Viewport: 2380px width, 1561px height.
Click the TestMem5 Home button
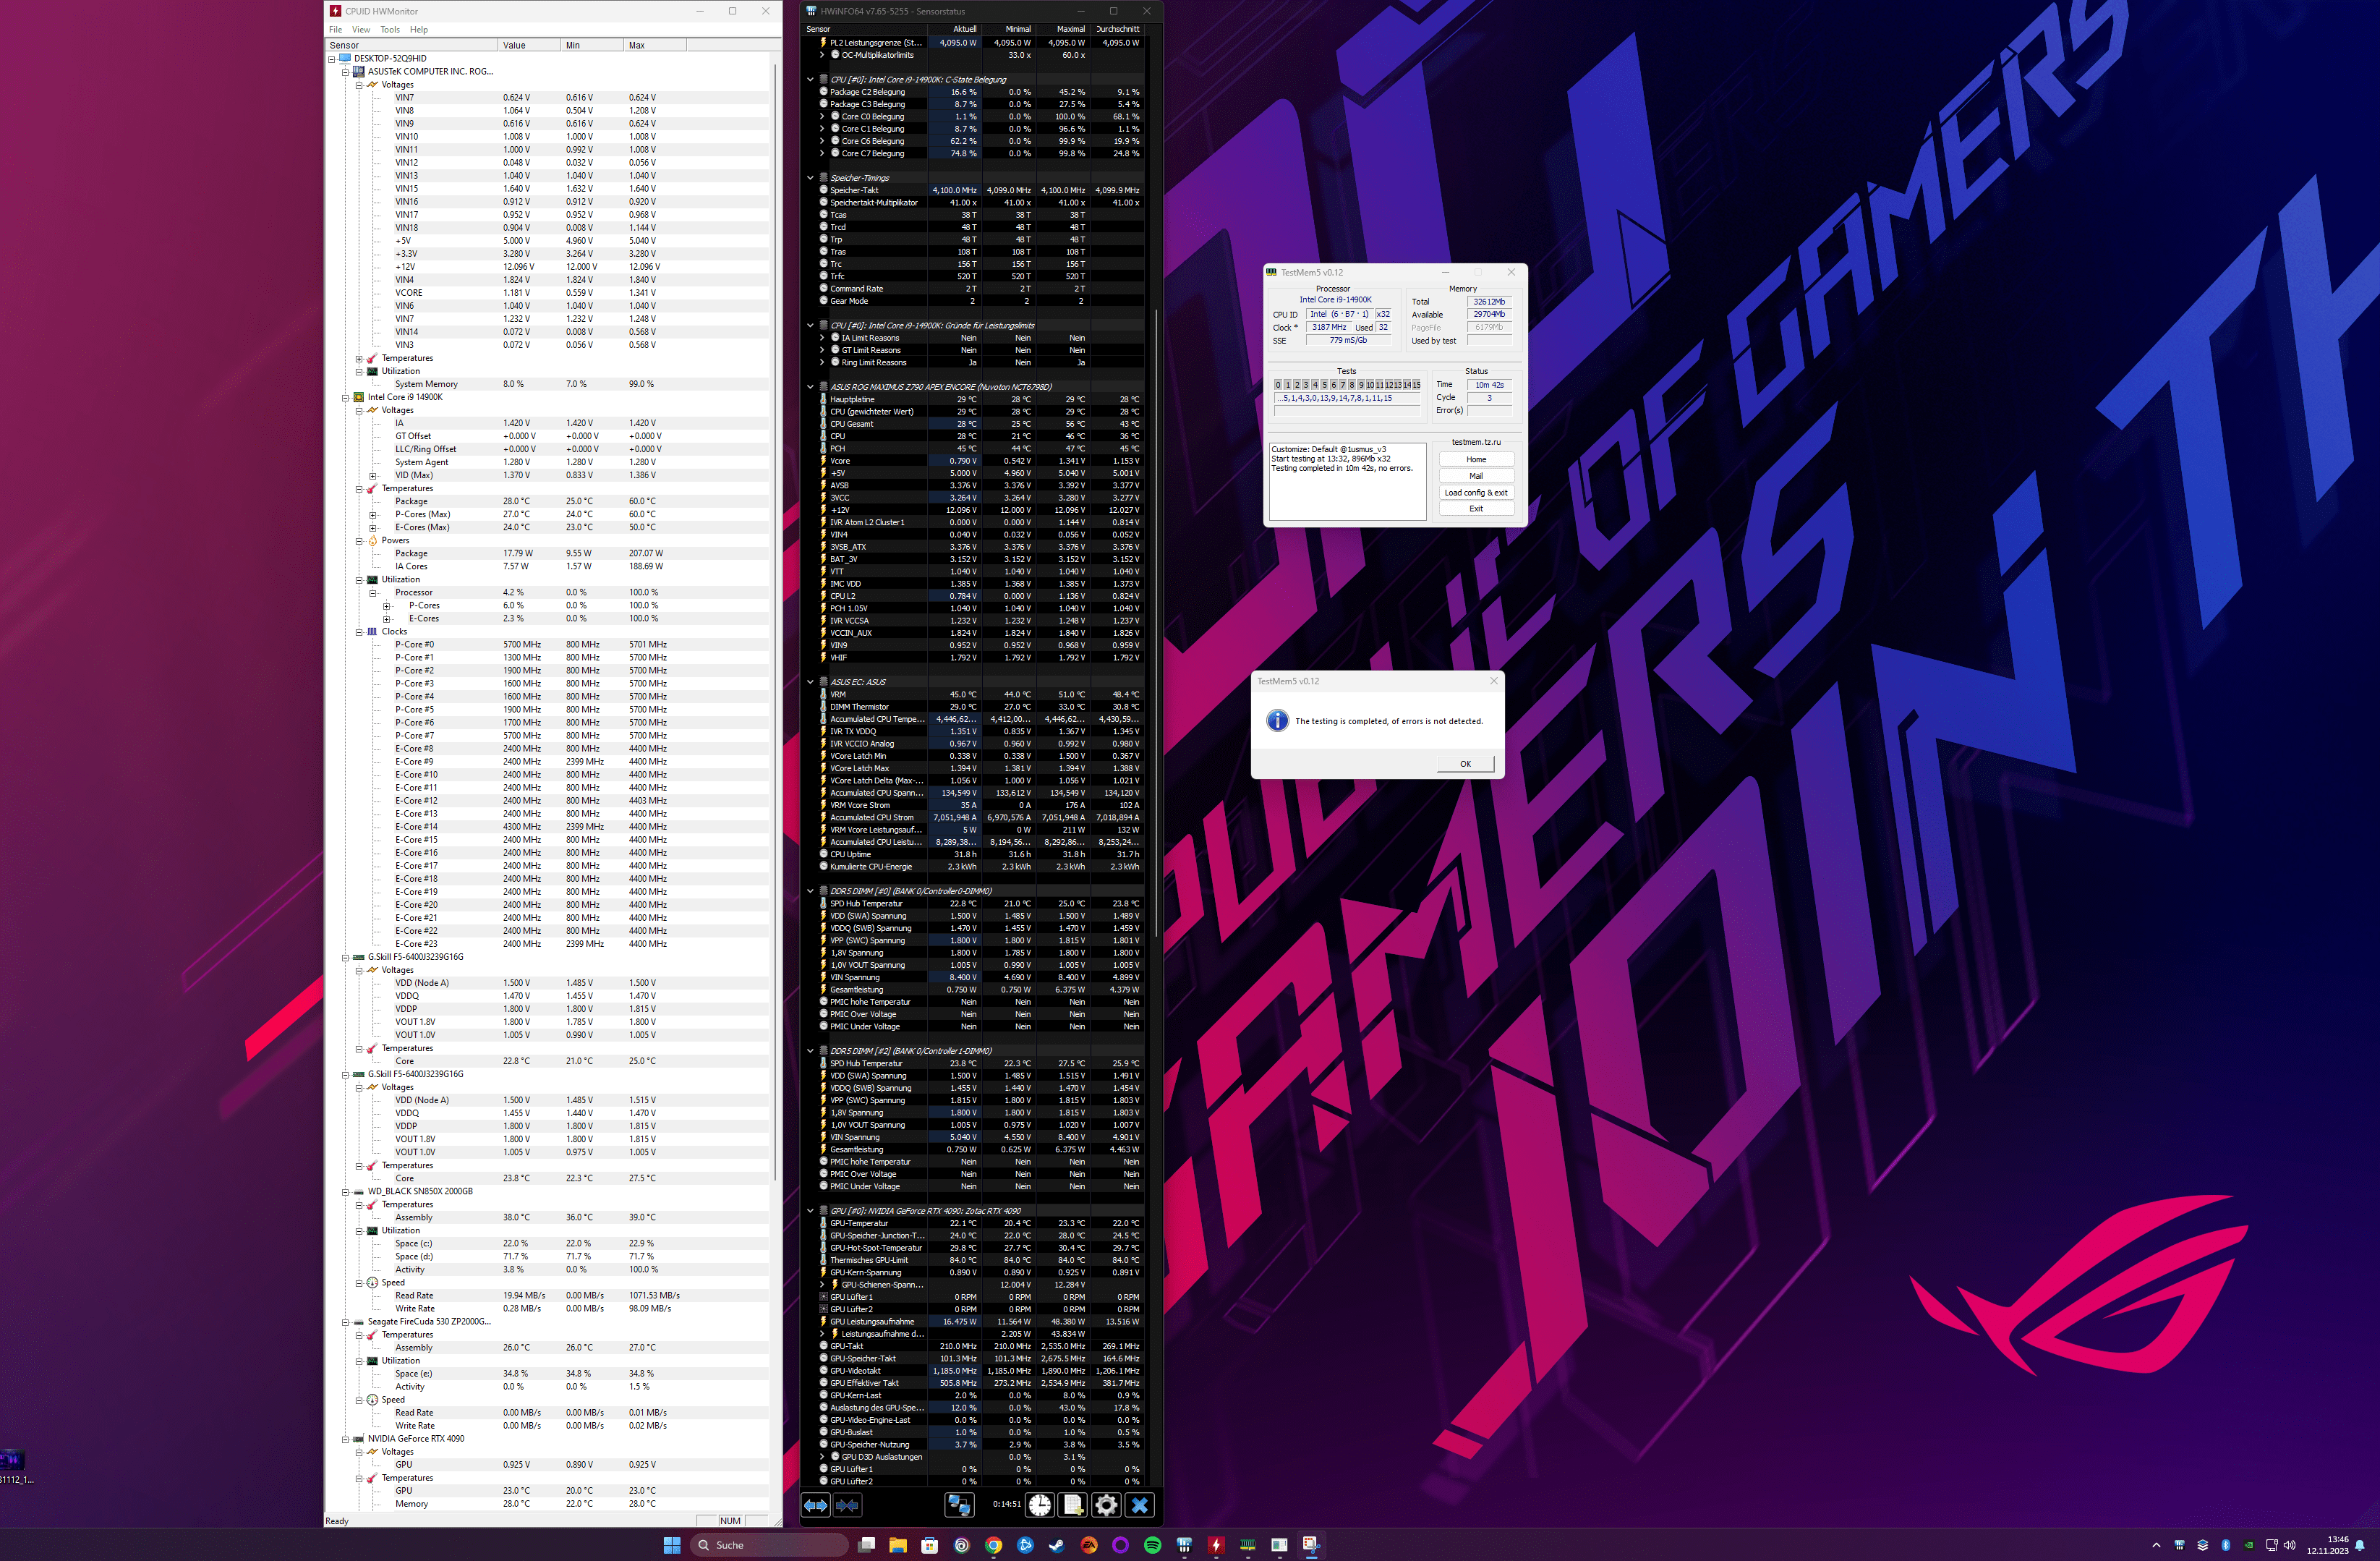tap(1475, 459)
